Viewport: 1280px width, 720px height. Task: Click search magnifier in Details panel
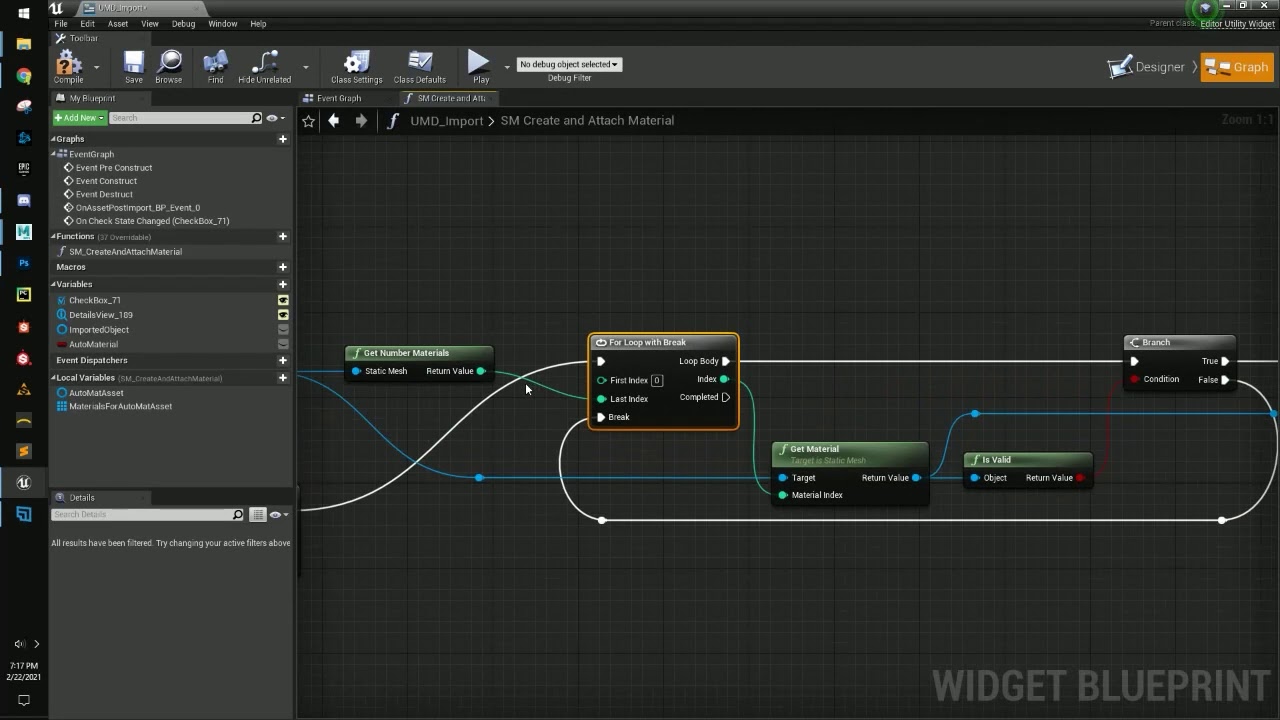point(237,515)
